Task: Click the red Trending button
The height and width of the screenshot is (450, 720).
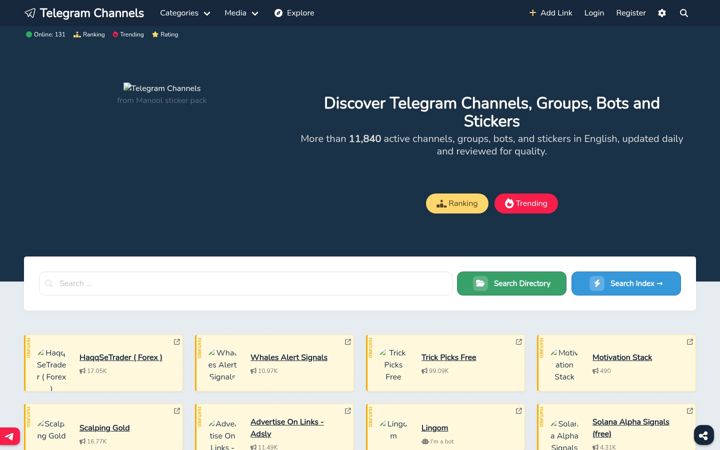Action: click(x=526, y=203)
